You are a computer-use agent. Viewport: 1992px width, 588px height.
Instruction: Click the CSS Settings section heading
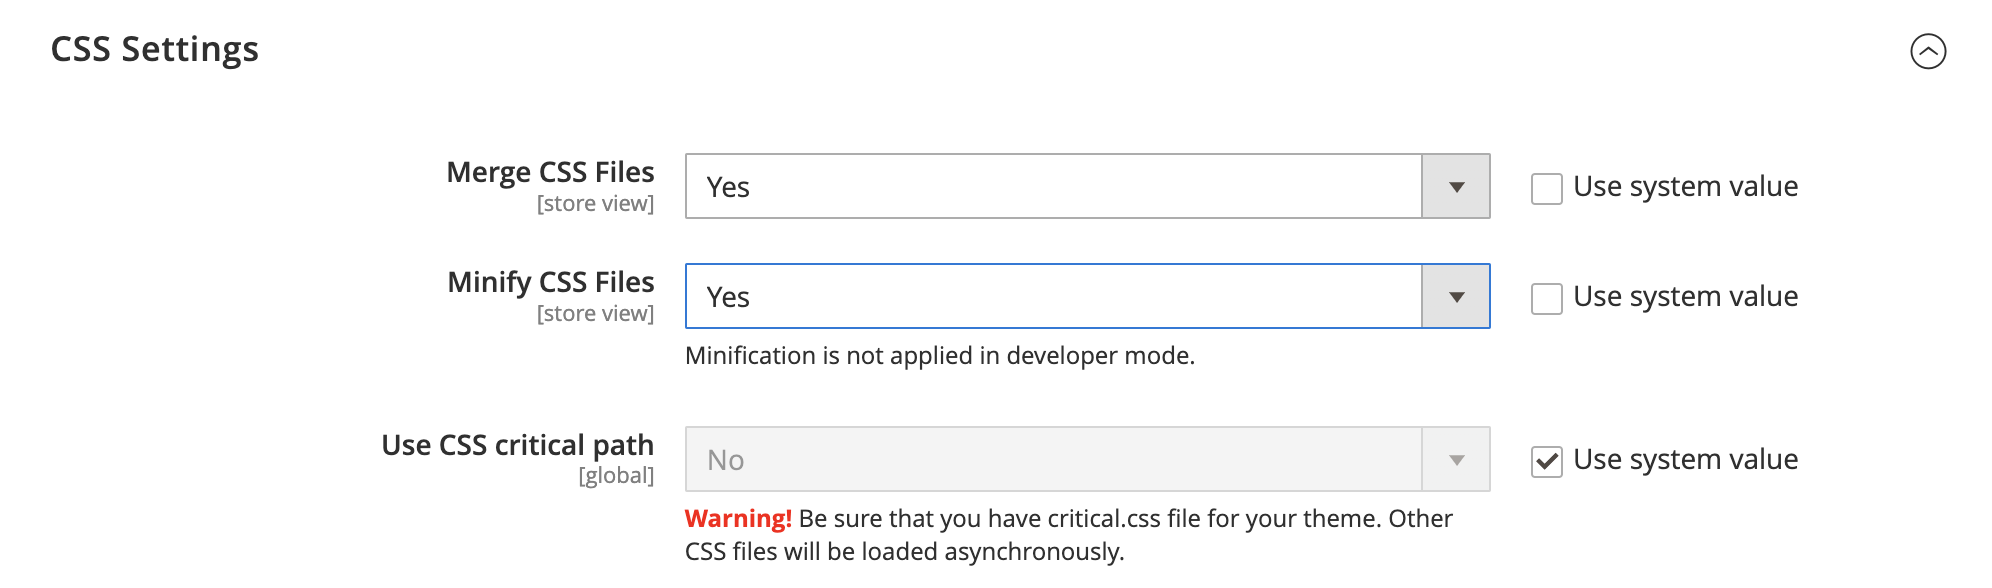pyautogui.click(x=155, y=49)
